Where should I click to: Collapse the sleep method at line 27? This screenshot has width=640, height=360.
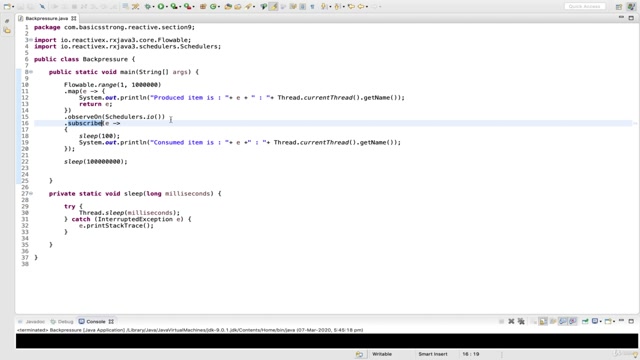pyautogui.click(x=31, y=193)
